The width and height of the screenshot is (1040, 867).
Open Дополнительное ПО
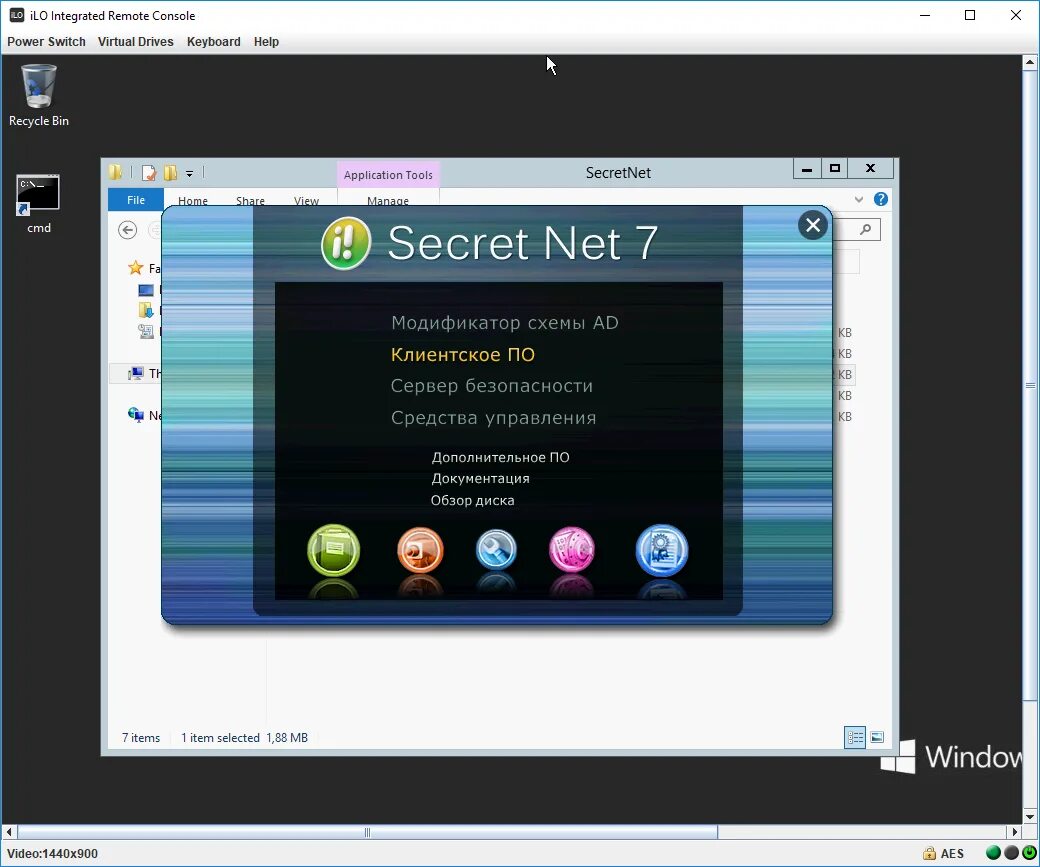click(501, 457)
